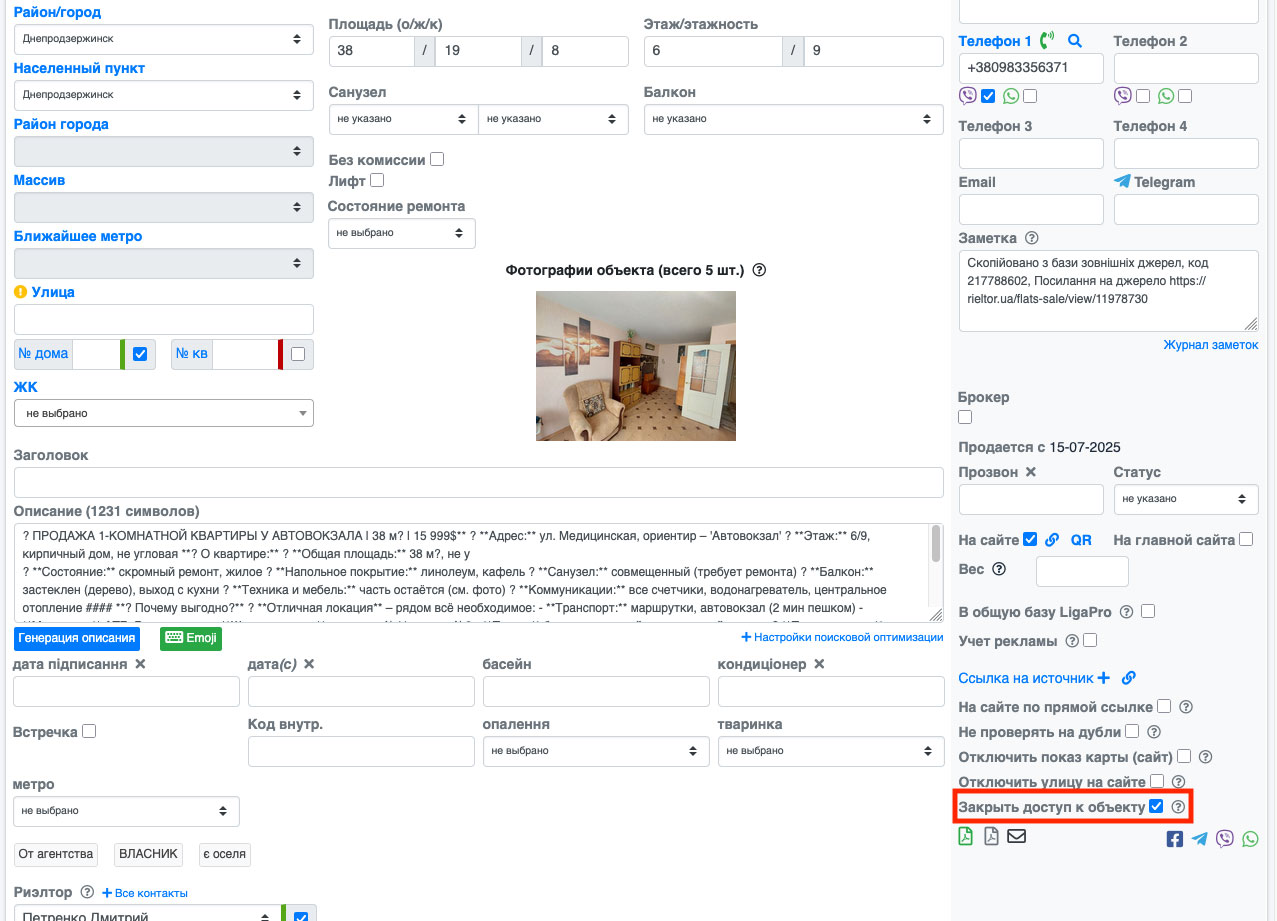This screenshot has width=1277, height=921.
Task: Open Настройки поисковой оптимизации link
Action: click(x=841, y=638)
